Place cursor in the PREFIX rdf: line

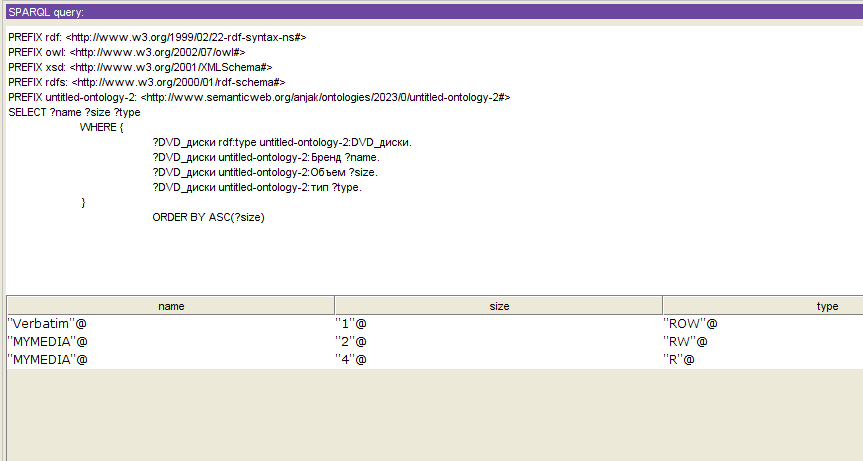157,37
